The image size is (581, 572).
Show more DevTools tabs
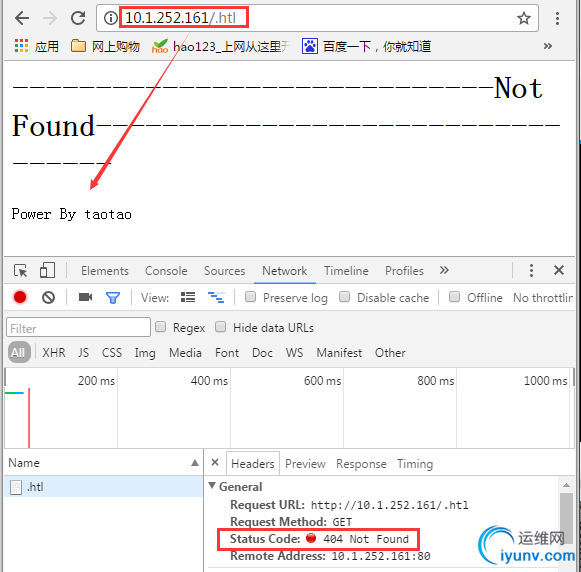444,270
